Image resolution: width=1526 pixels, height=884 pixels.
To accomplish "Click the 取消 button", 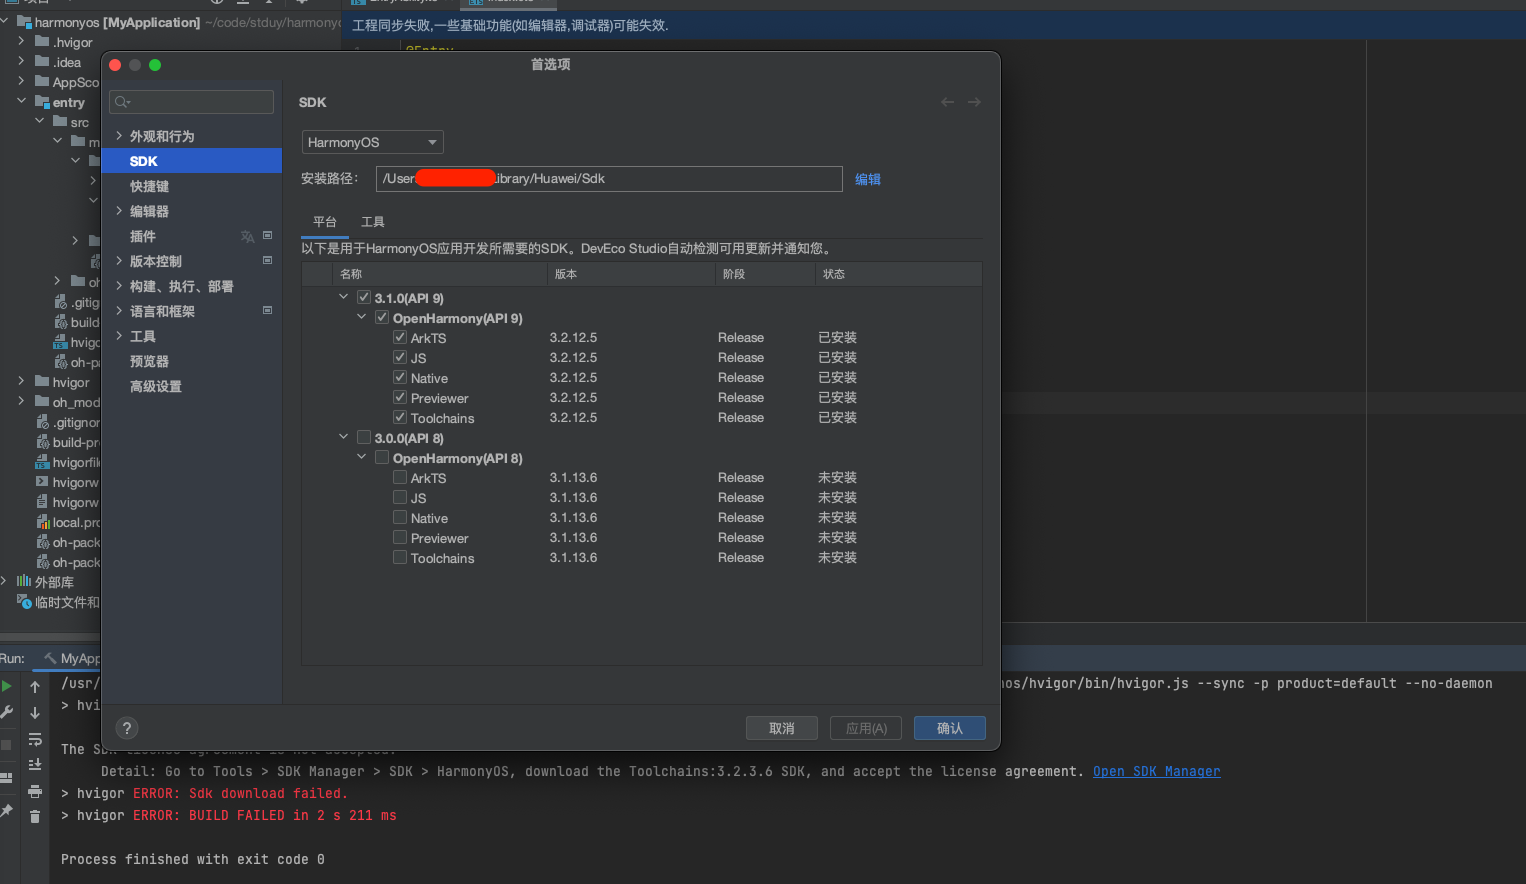I will [782, 728].
